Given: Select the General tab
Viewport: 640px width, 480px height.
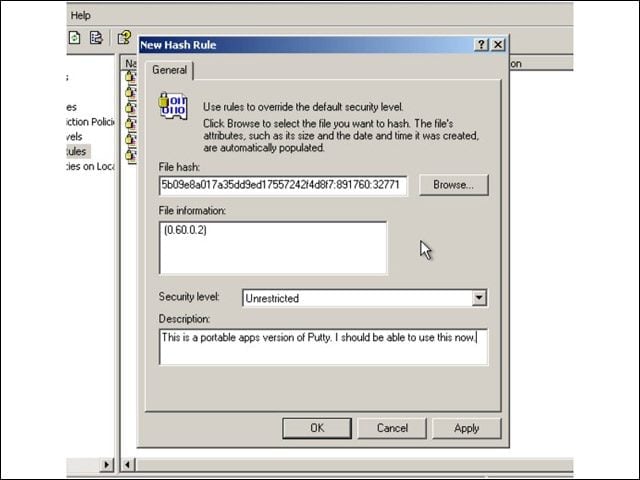Looking at the screenshot, I should click(x=169, y=70).
